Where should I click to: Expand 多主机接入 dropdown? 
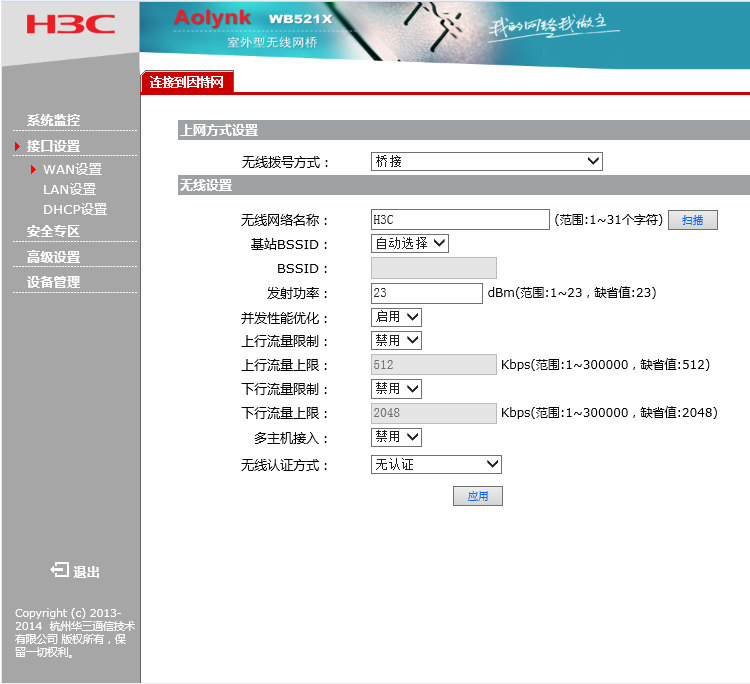(396, 437)
